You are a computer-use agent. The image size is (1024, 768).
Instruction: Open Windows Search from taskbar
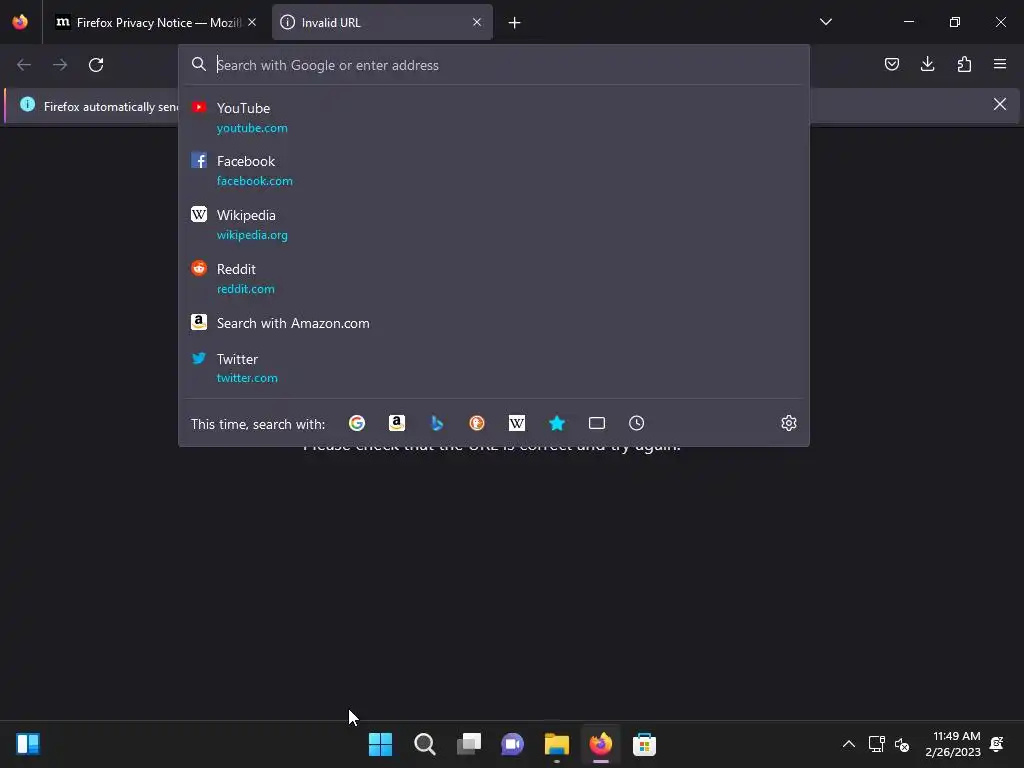[424, 744]
